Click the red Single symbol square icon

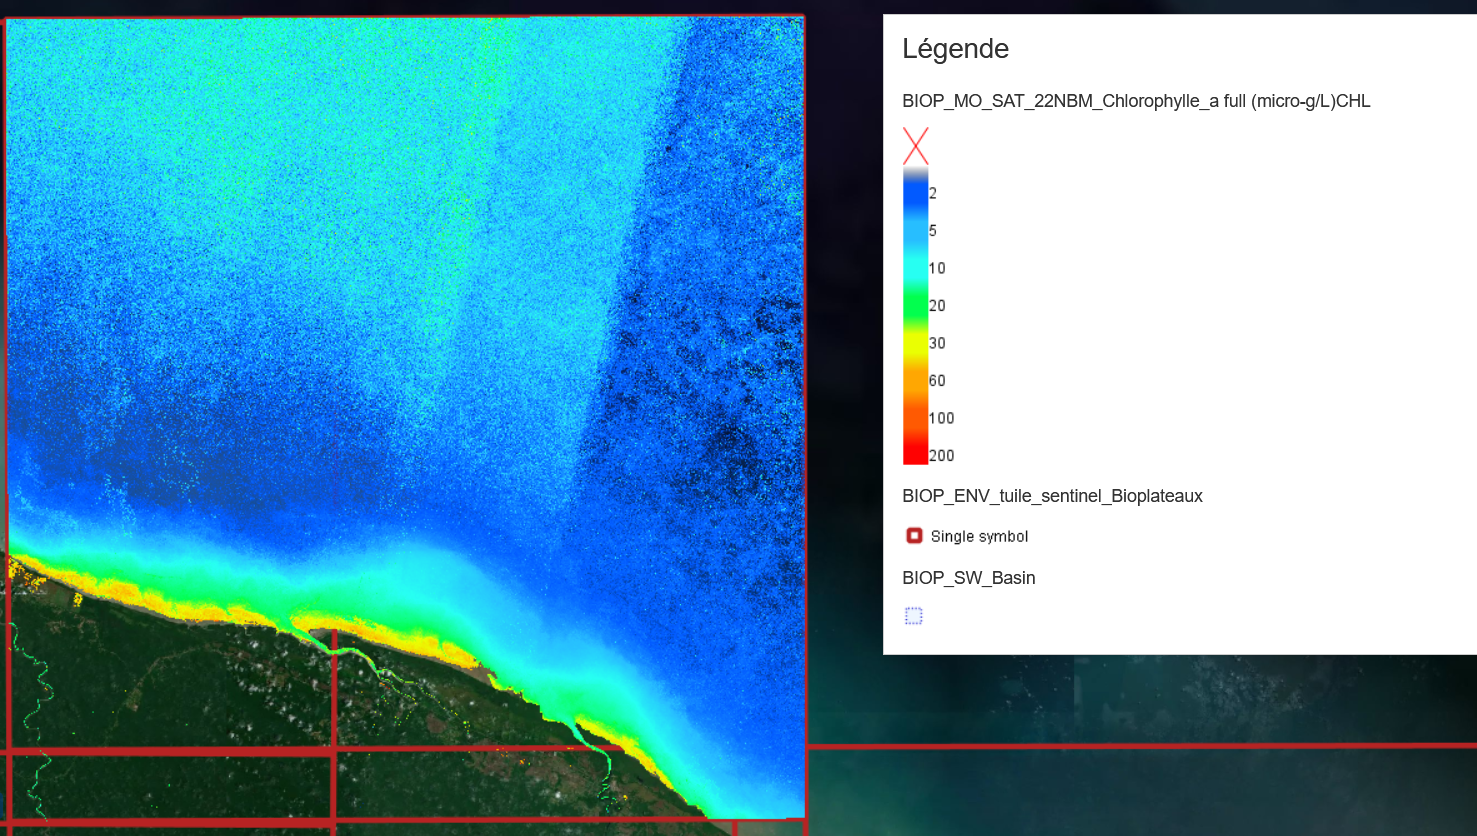tap(914, 536)
